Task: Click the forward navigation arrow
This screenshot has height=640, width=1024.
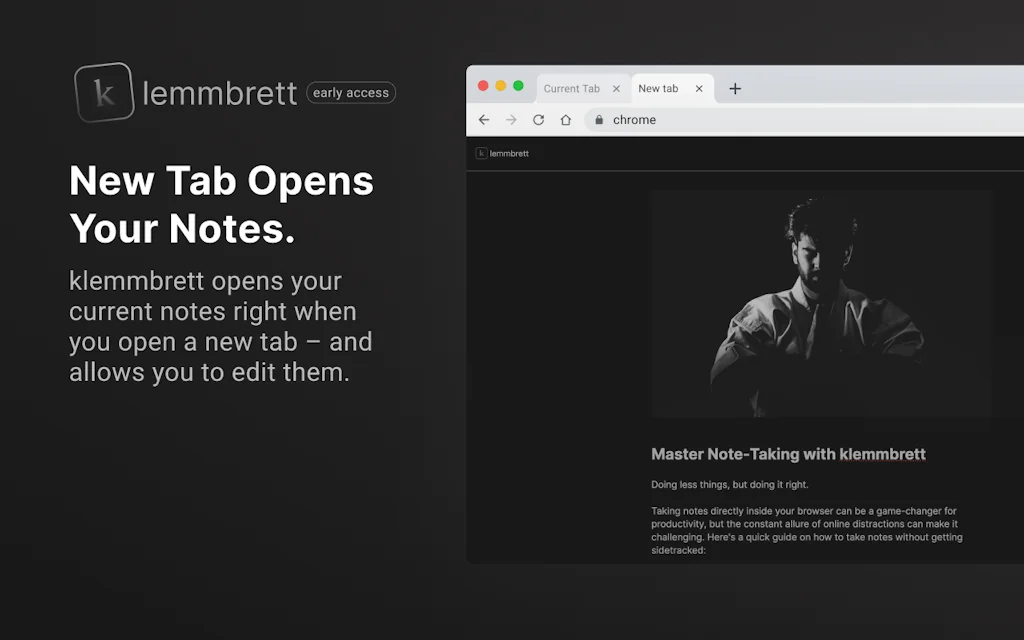Action: pos(512,119)
